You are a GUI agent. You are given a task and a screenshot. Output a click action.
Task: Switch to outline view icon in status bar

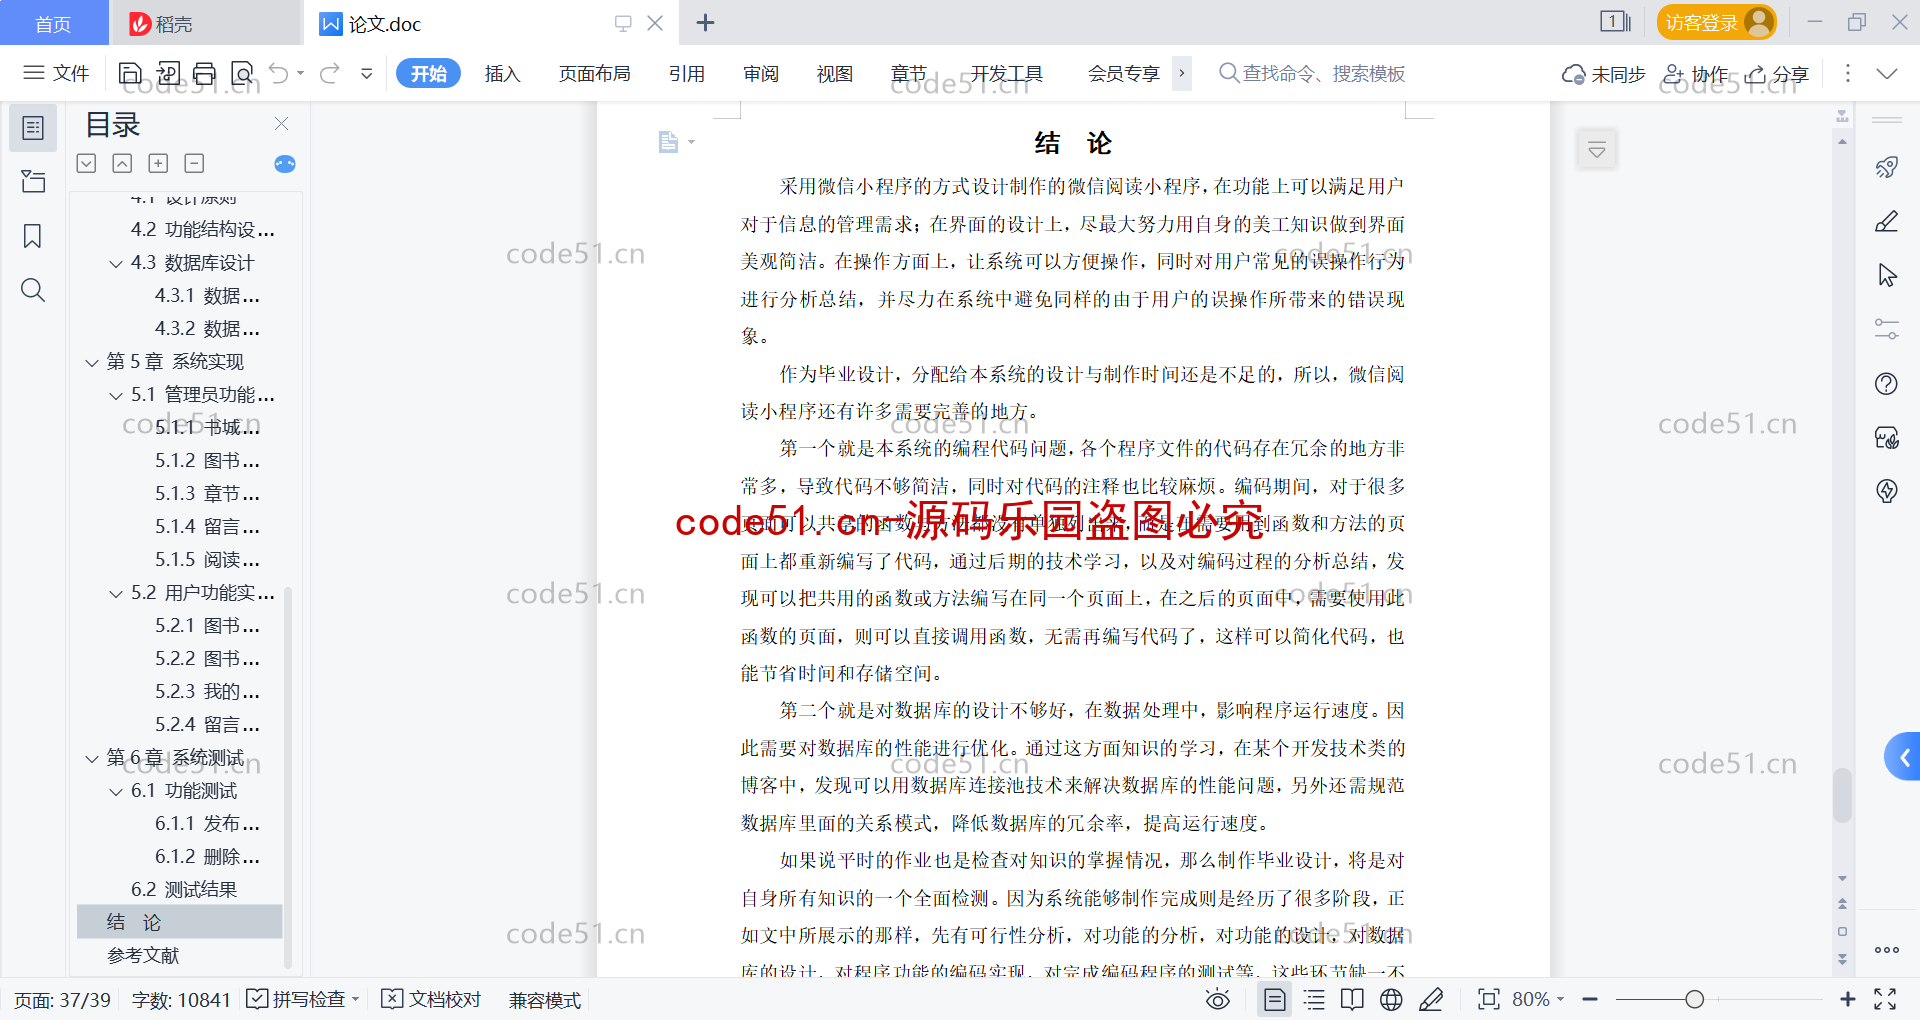click(1314, 999)
